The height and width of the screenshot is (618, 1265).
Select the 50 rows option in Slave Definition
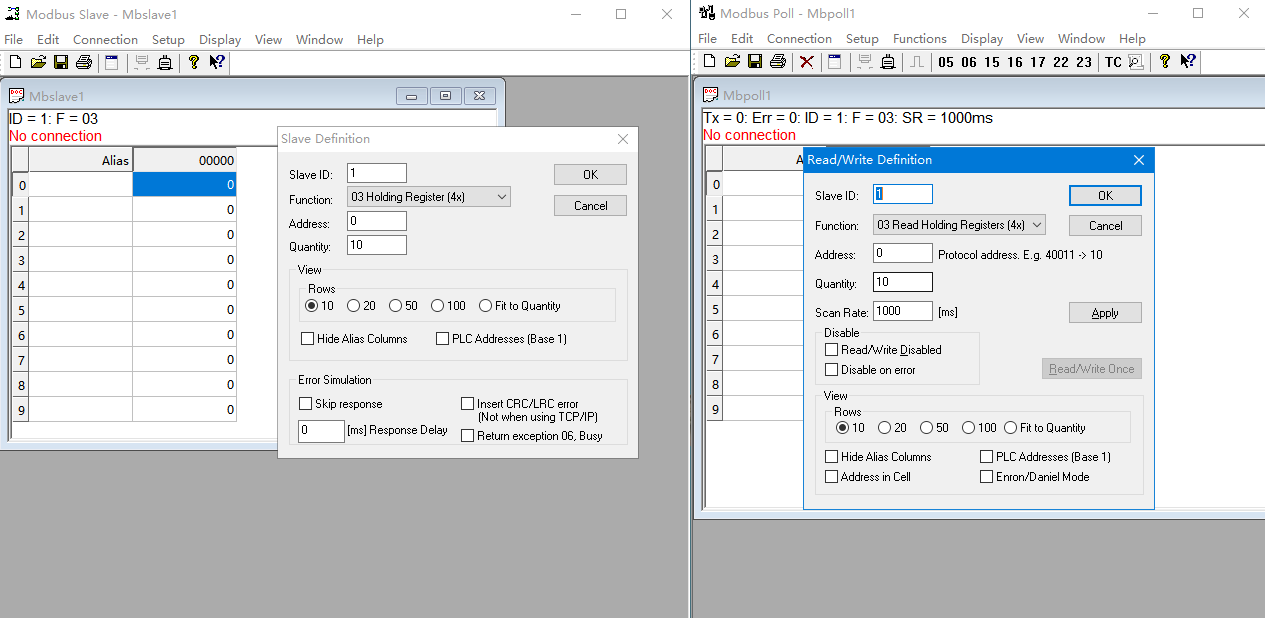click(396, 306)
